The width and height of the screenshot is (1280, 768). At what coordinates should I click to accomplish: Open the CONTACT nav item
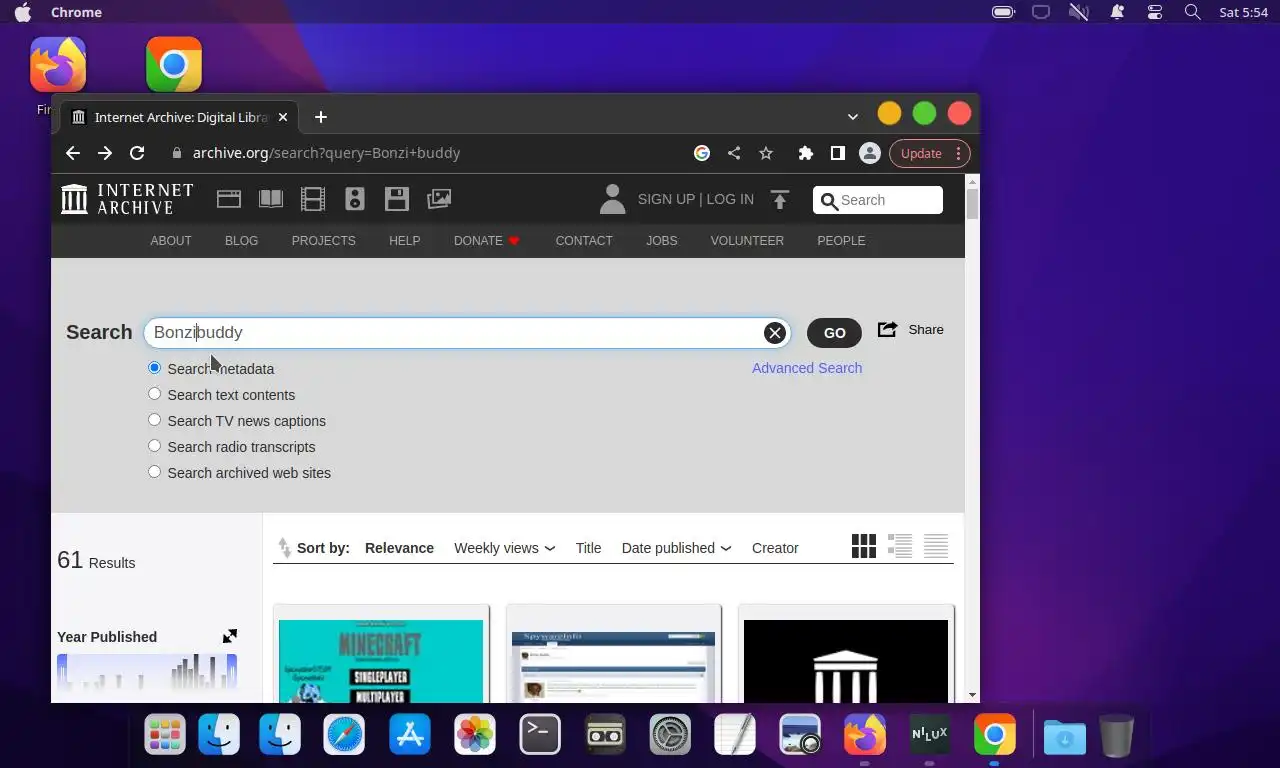pos(584,241)
